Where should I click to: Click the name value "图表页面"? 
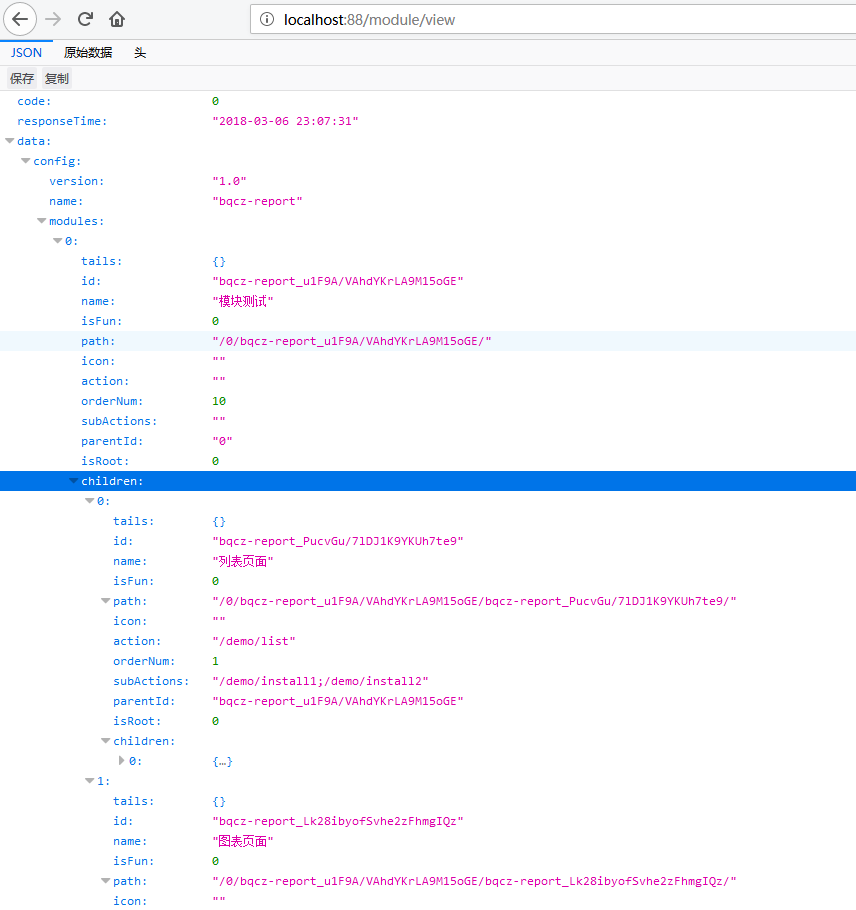(243, 841)
